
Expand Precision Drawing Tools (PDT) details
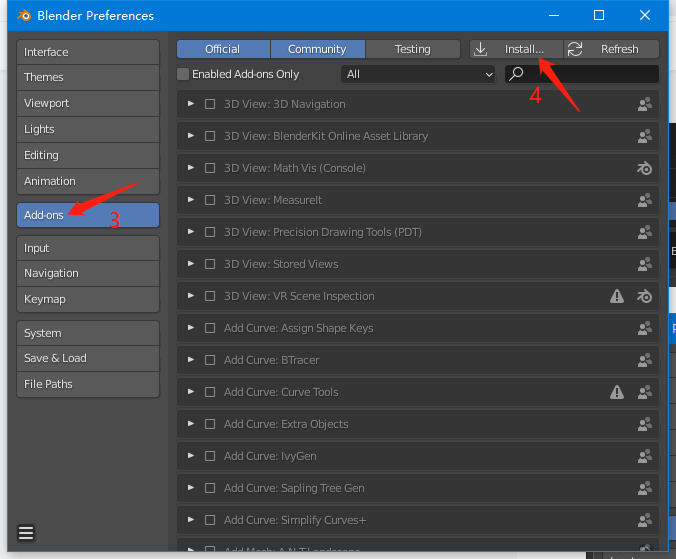191,232
